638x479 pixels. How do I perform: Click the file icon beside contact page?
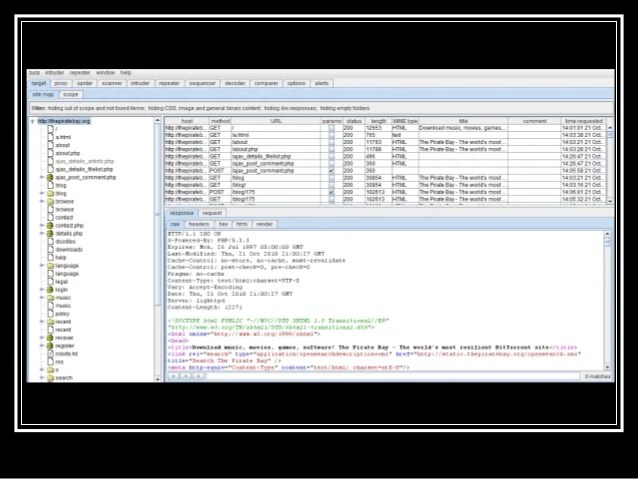point(50,217)
